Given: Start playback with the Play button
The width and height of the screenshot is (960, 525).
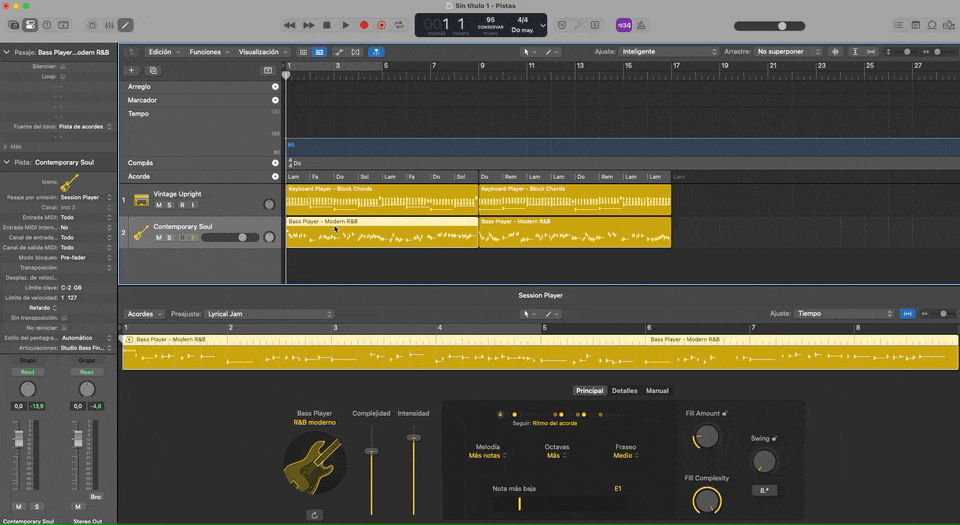Looking at the screenshot, I should click(x=345, y=25).
